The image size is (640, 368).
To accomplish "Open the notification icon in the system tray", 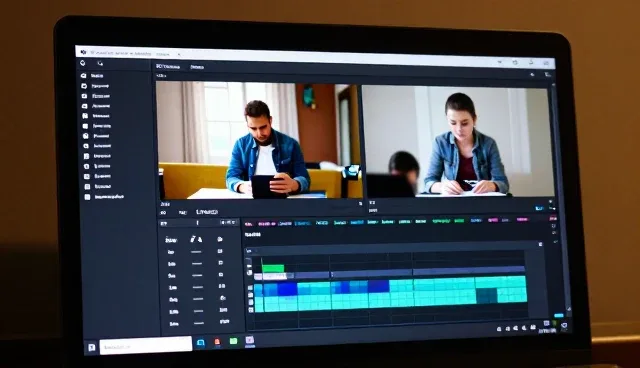I will (x=564, y=326).
